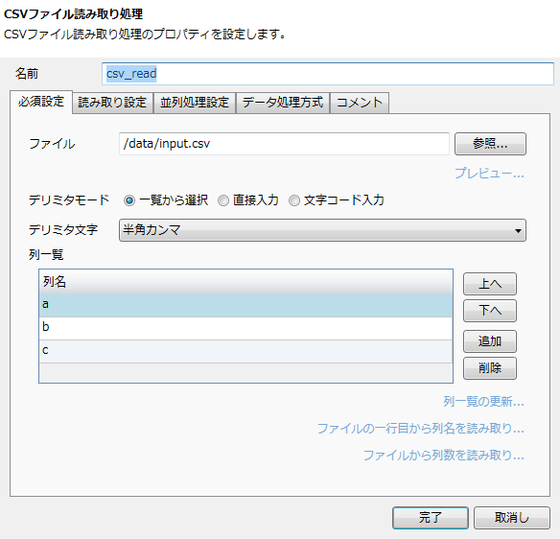Screen dimensions: 560x539
Task: Click 参照... browse button
Action: click(x=490, y=144)
